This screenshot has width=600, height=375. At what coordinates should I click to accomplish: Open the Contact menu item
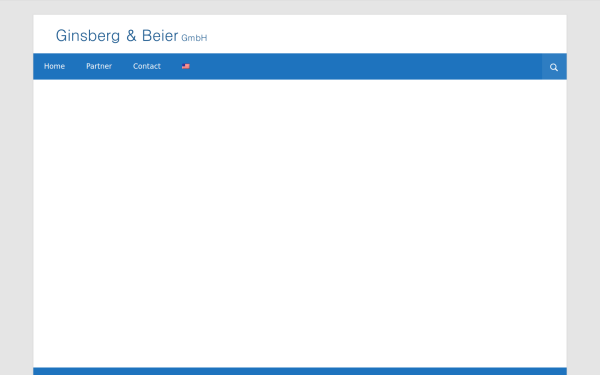pyautogui.click(x=147, y=66)
